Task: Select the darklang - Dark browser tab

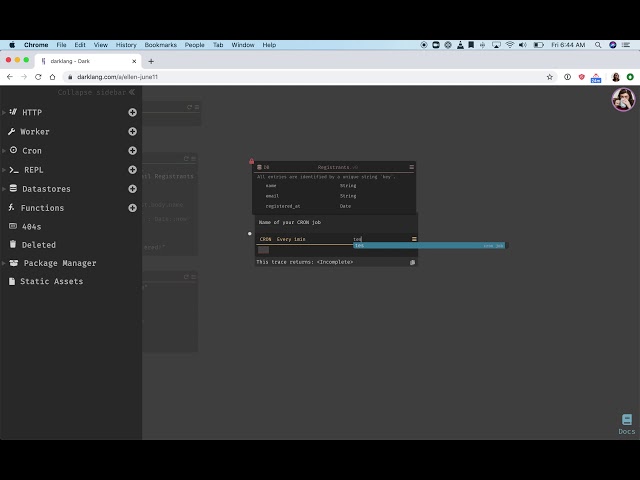Action: coord(88,61)
